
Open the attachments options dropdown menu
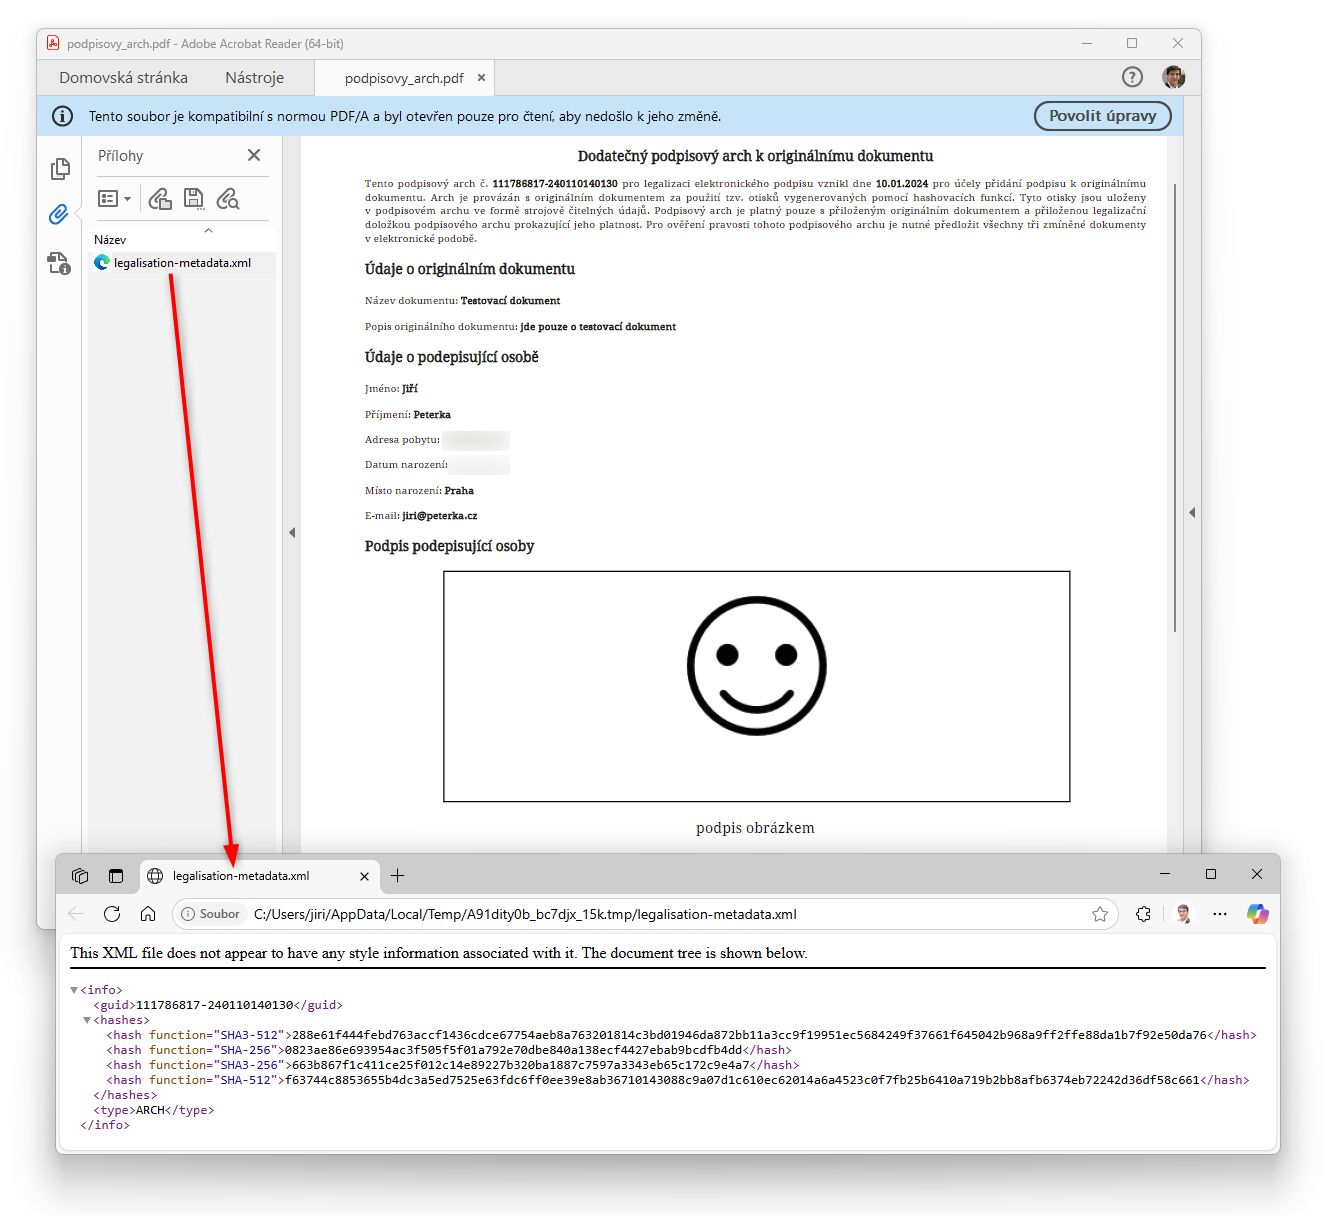[114, 199]
